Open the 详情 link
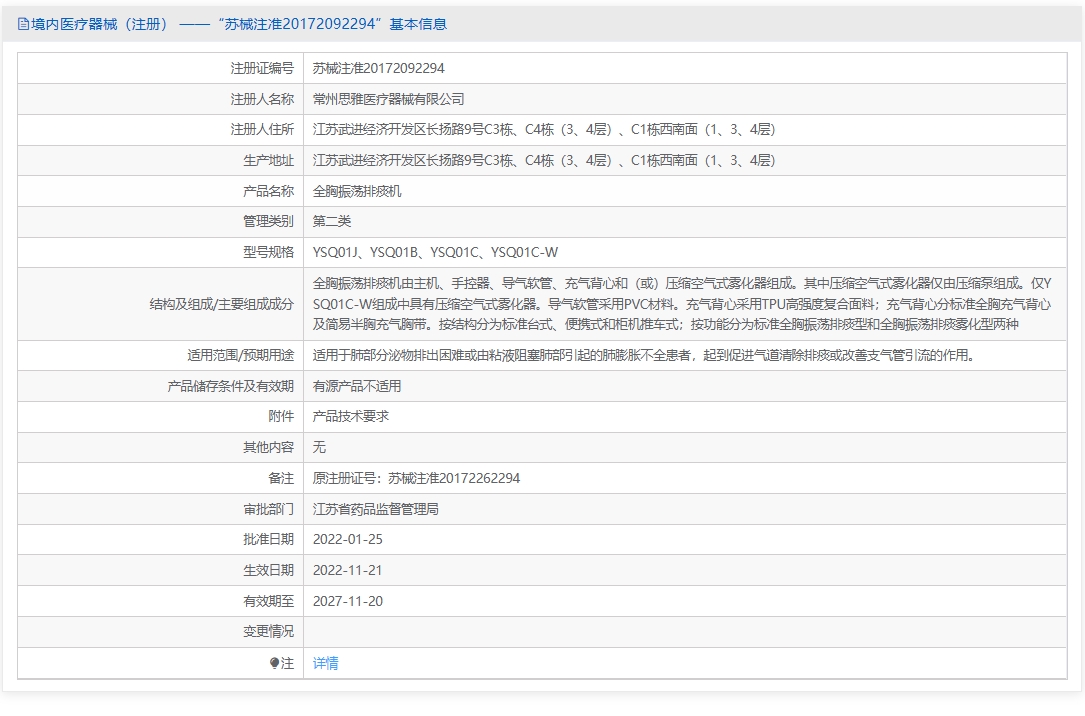This screenshot has height=716, width=1085. coord(325,663)
